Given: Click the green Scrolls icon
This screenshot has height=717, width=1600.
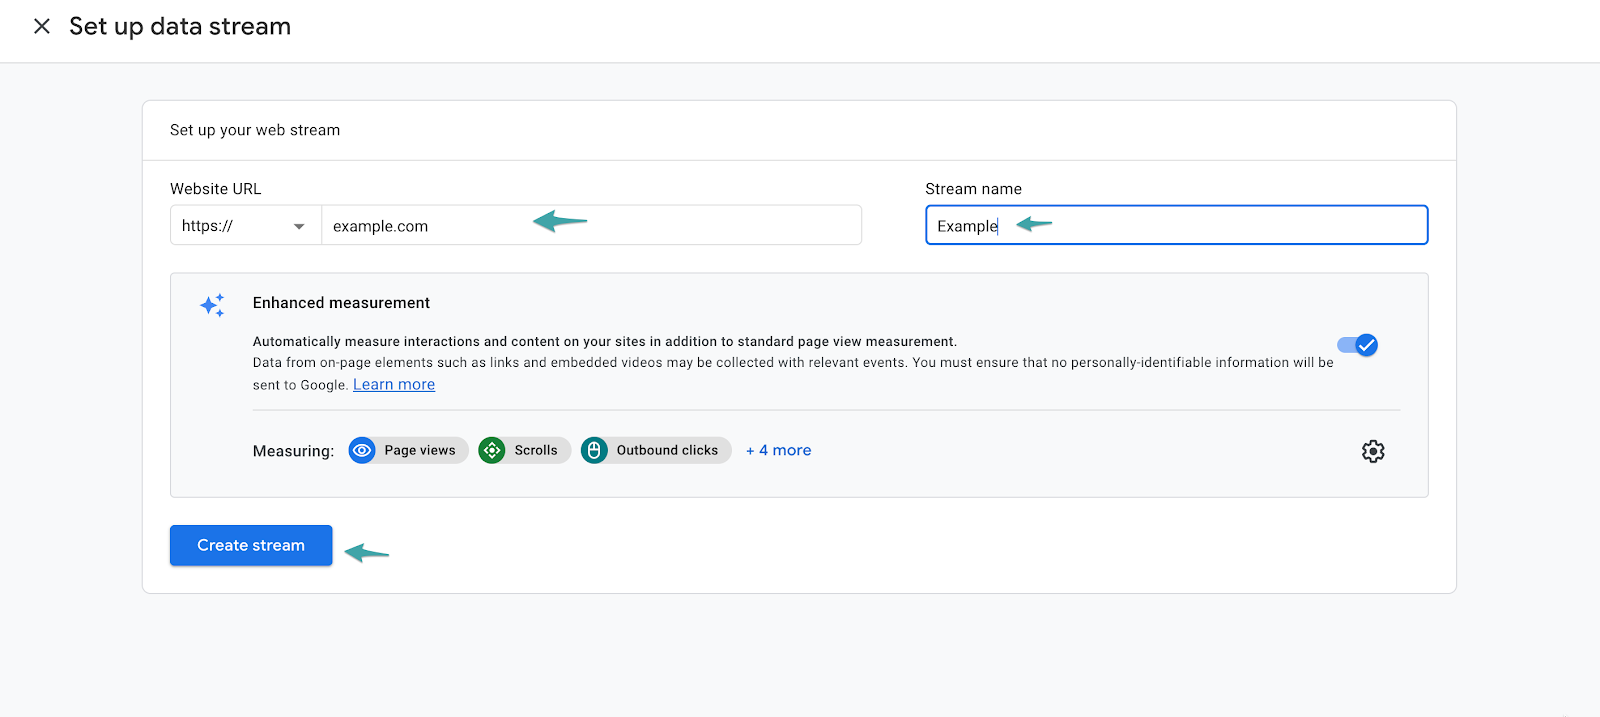Looking at the screenshot, I should click(x=492, y=451).
